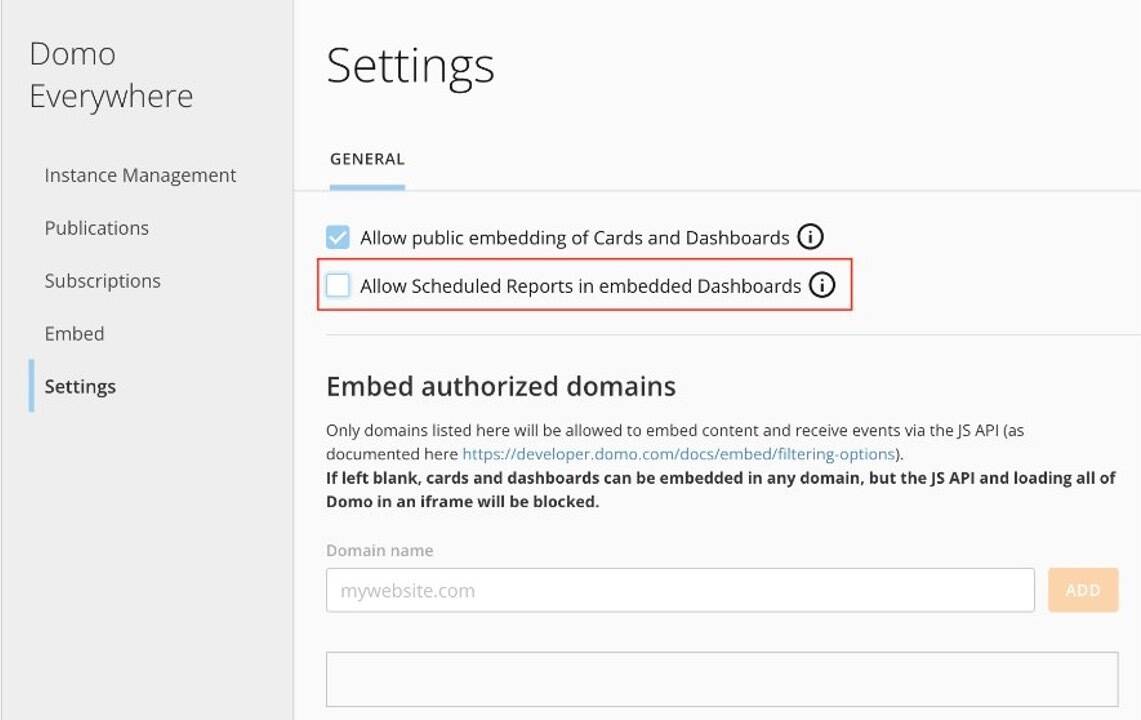
Task: Go to Publications section
Action: 96,228
